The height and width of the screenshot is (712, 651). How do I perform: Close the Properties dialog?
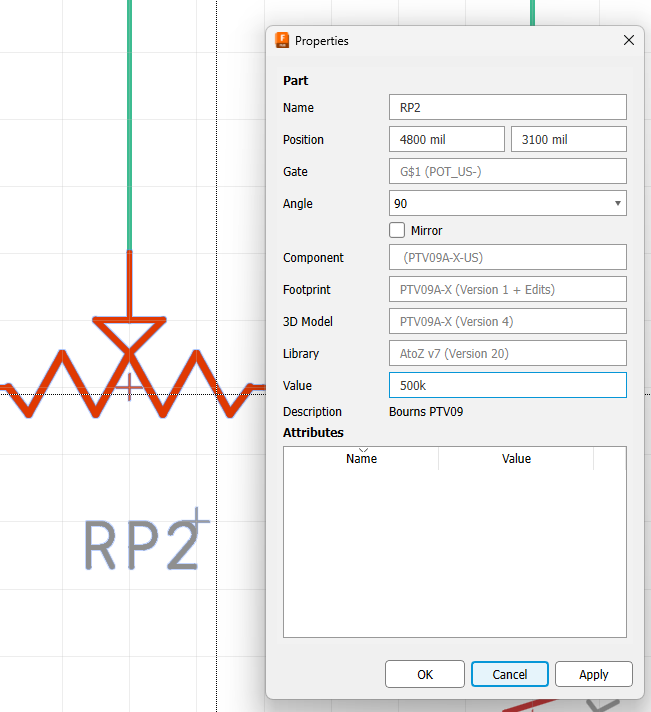tap(628, 40)
